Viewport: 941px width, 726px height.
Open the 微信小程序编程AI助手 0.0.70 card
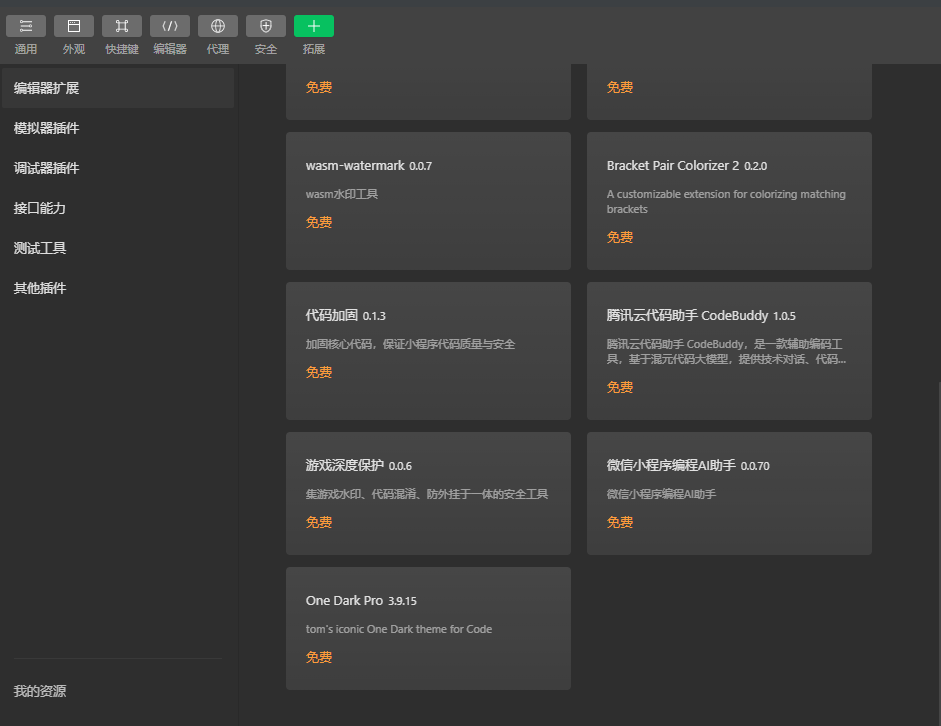point(729,493)
